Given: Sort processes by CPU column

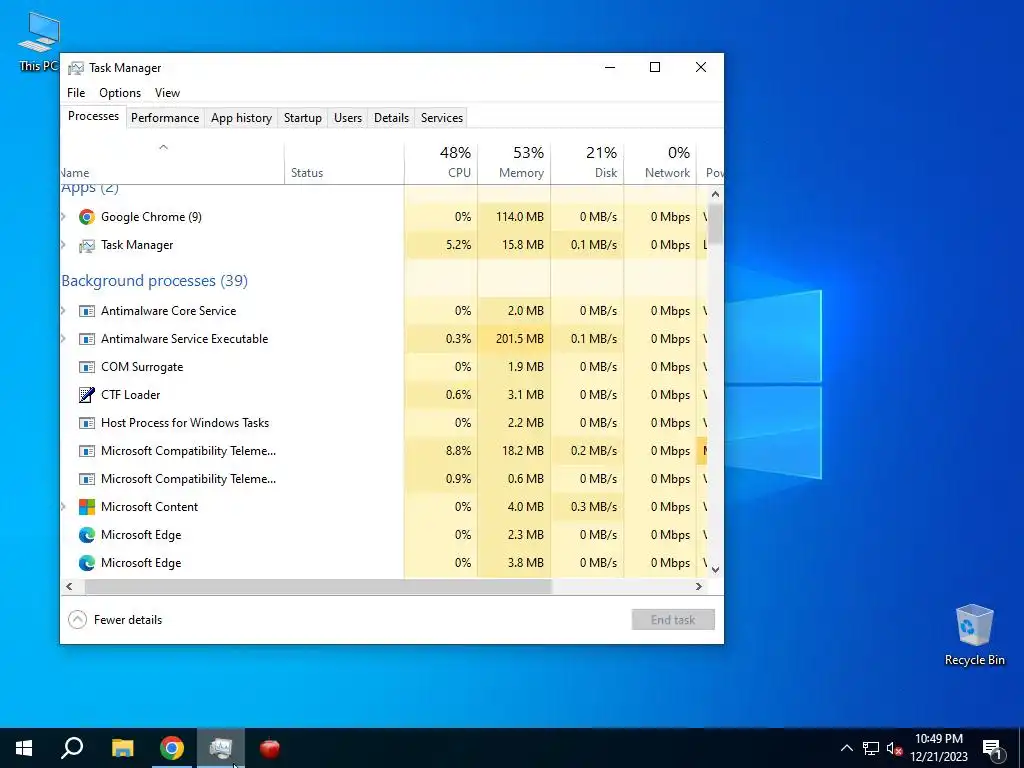Looking at the screenshot, I should click(x=441, y=163).
